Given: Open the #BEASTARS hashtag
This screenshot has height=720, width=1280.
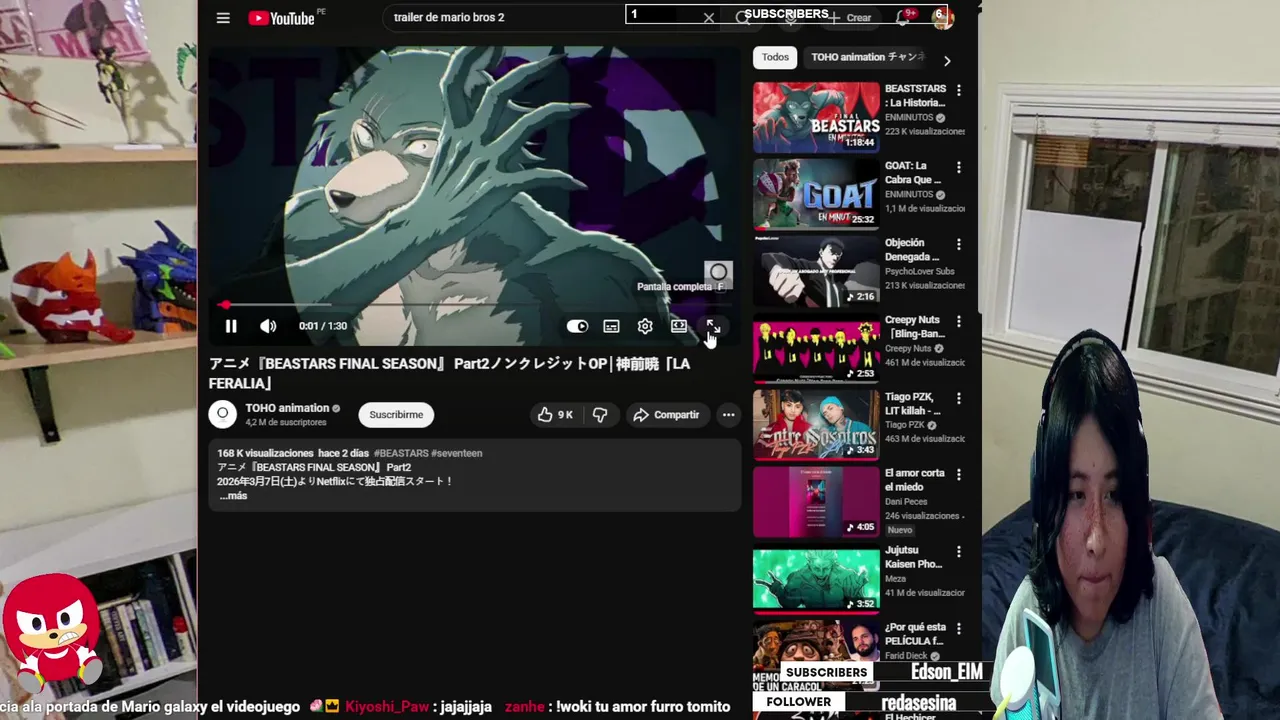Looking at the screenshot, I should click(401, 453).
